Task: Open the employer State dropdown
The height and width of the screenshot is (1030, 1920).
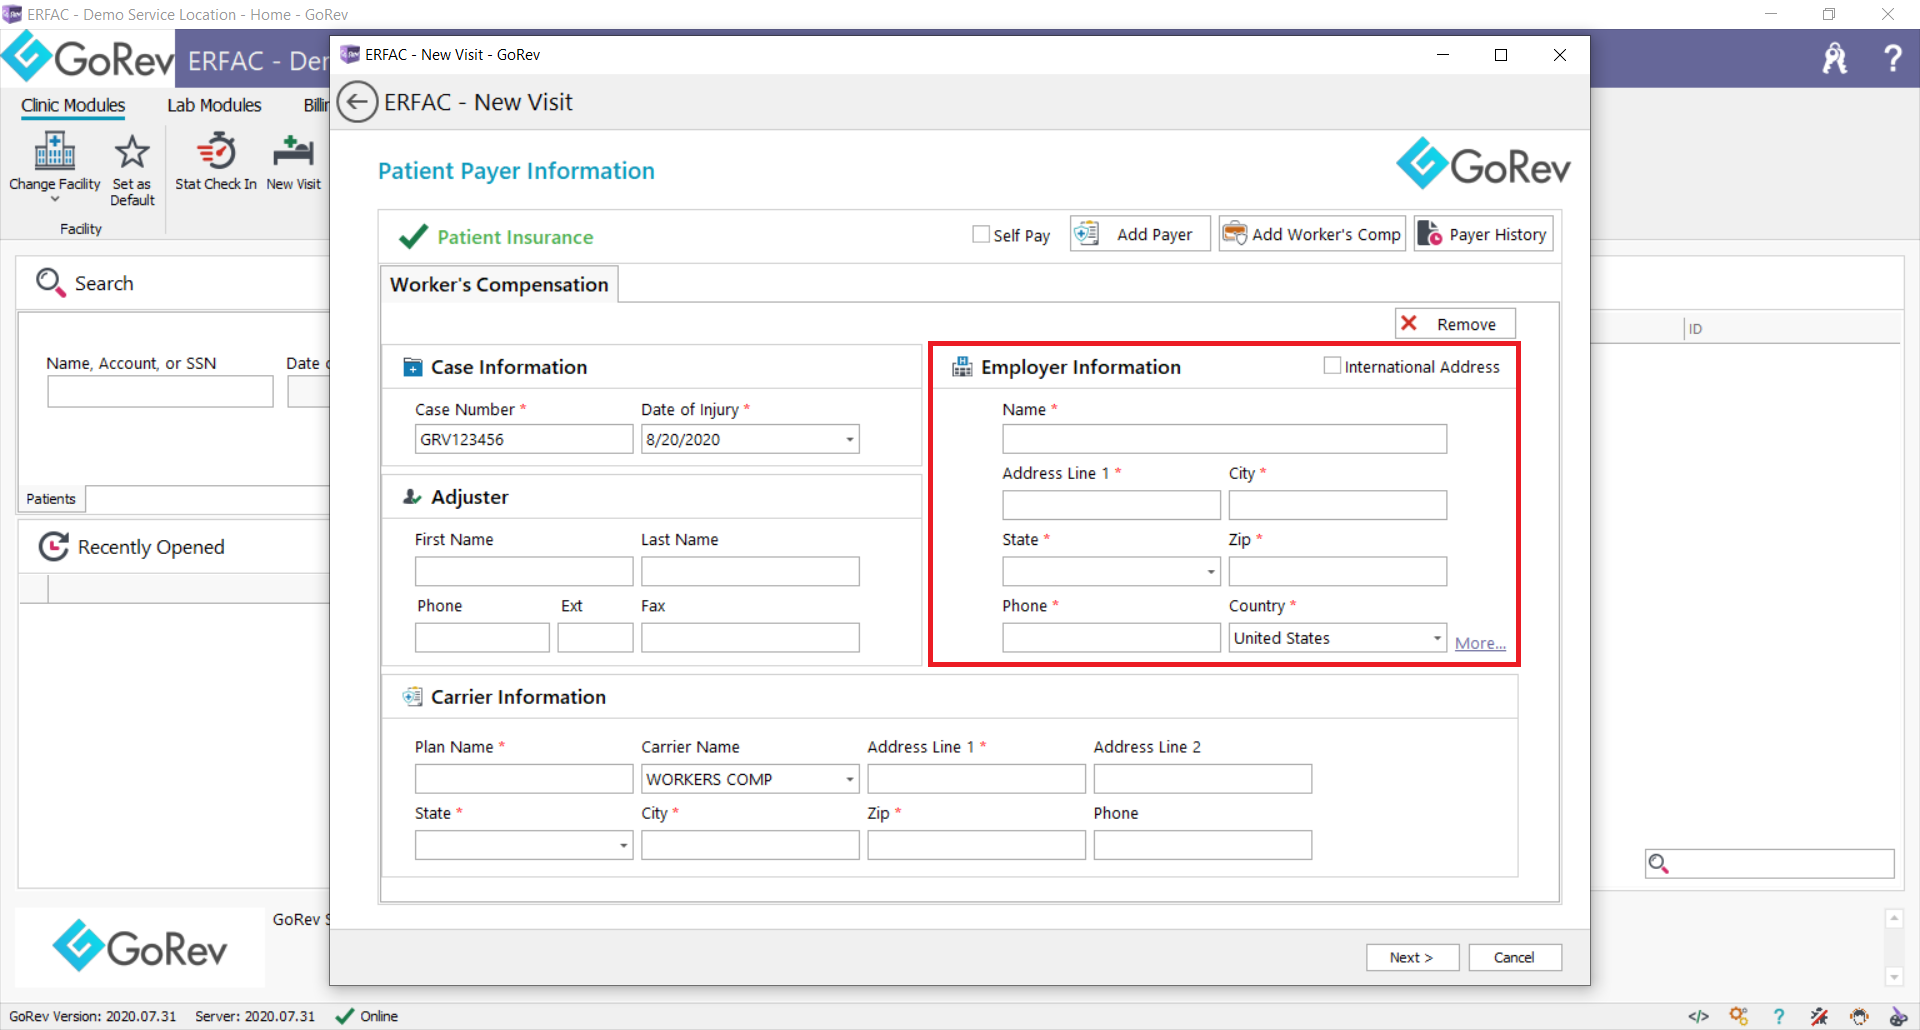Action: [1211, 572]
